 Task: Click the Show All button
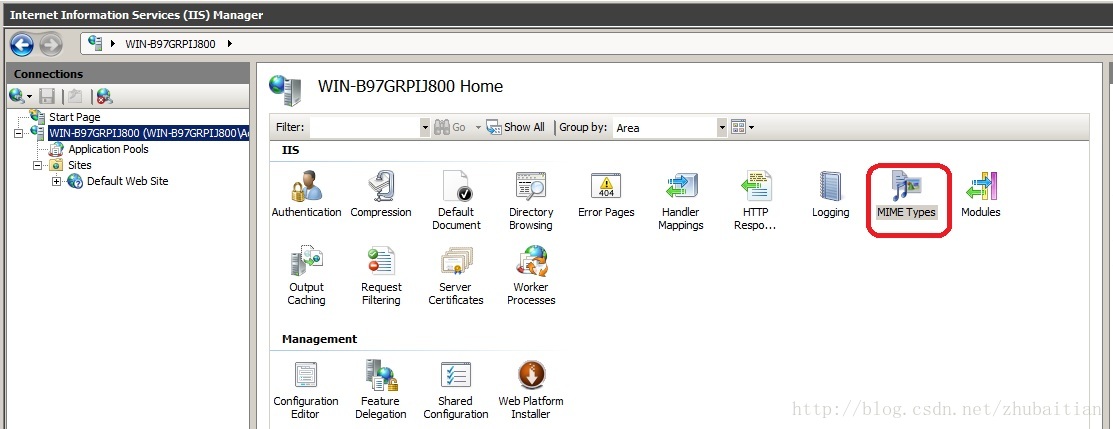(516, 128)
